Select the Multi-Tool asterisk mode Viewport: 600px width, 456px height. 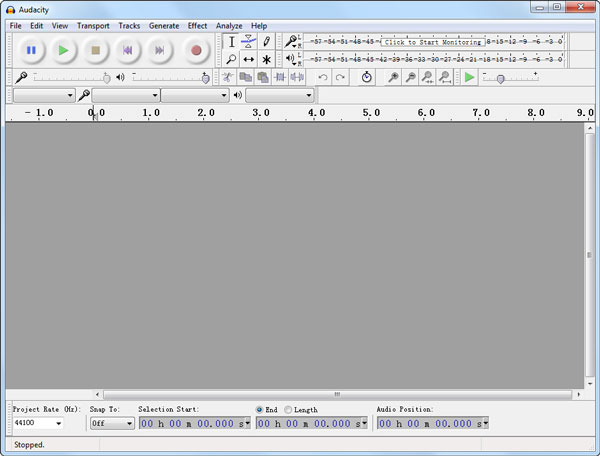pyautogui.click(x=266, y=59)
